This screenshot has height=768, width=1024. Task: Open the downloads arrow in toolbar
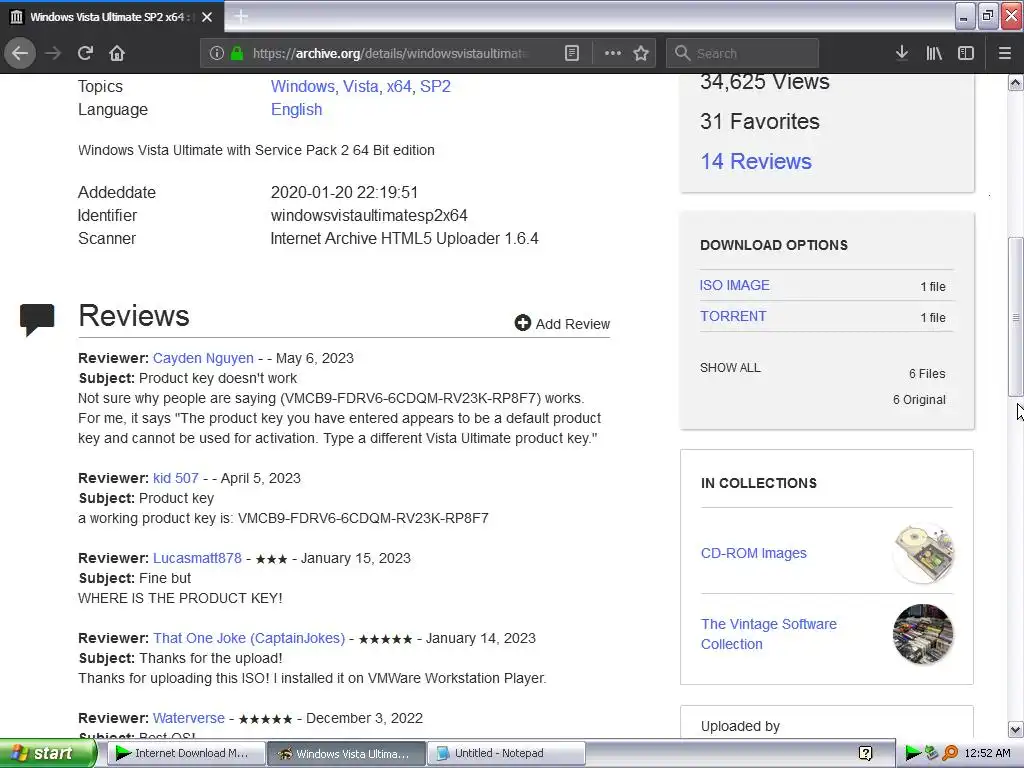click(901, 53)
